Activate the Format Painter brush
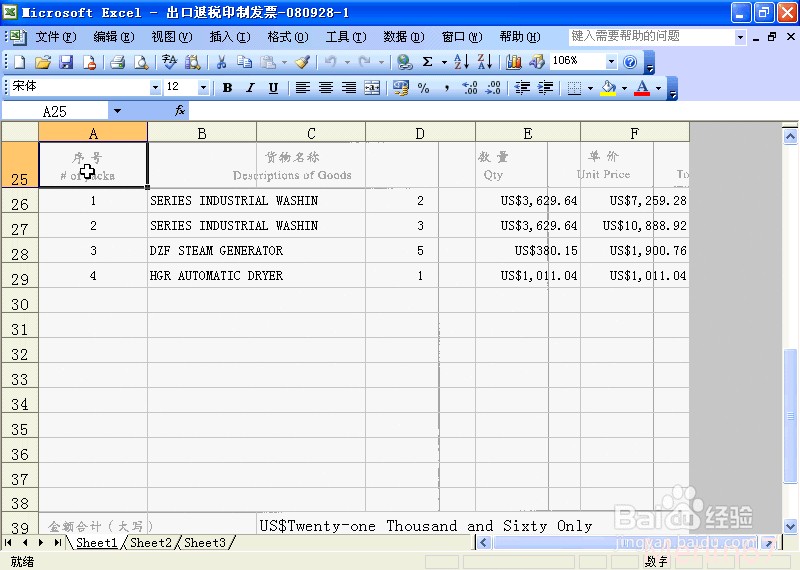This screenshot has width=800, height=570. [303, 62]
